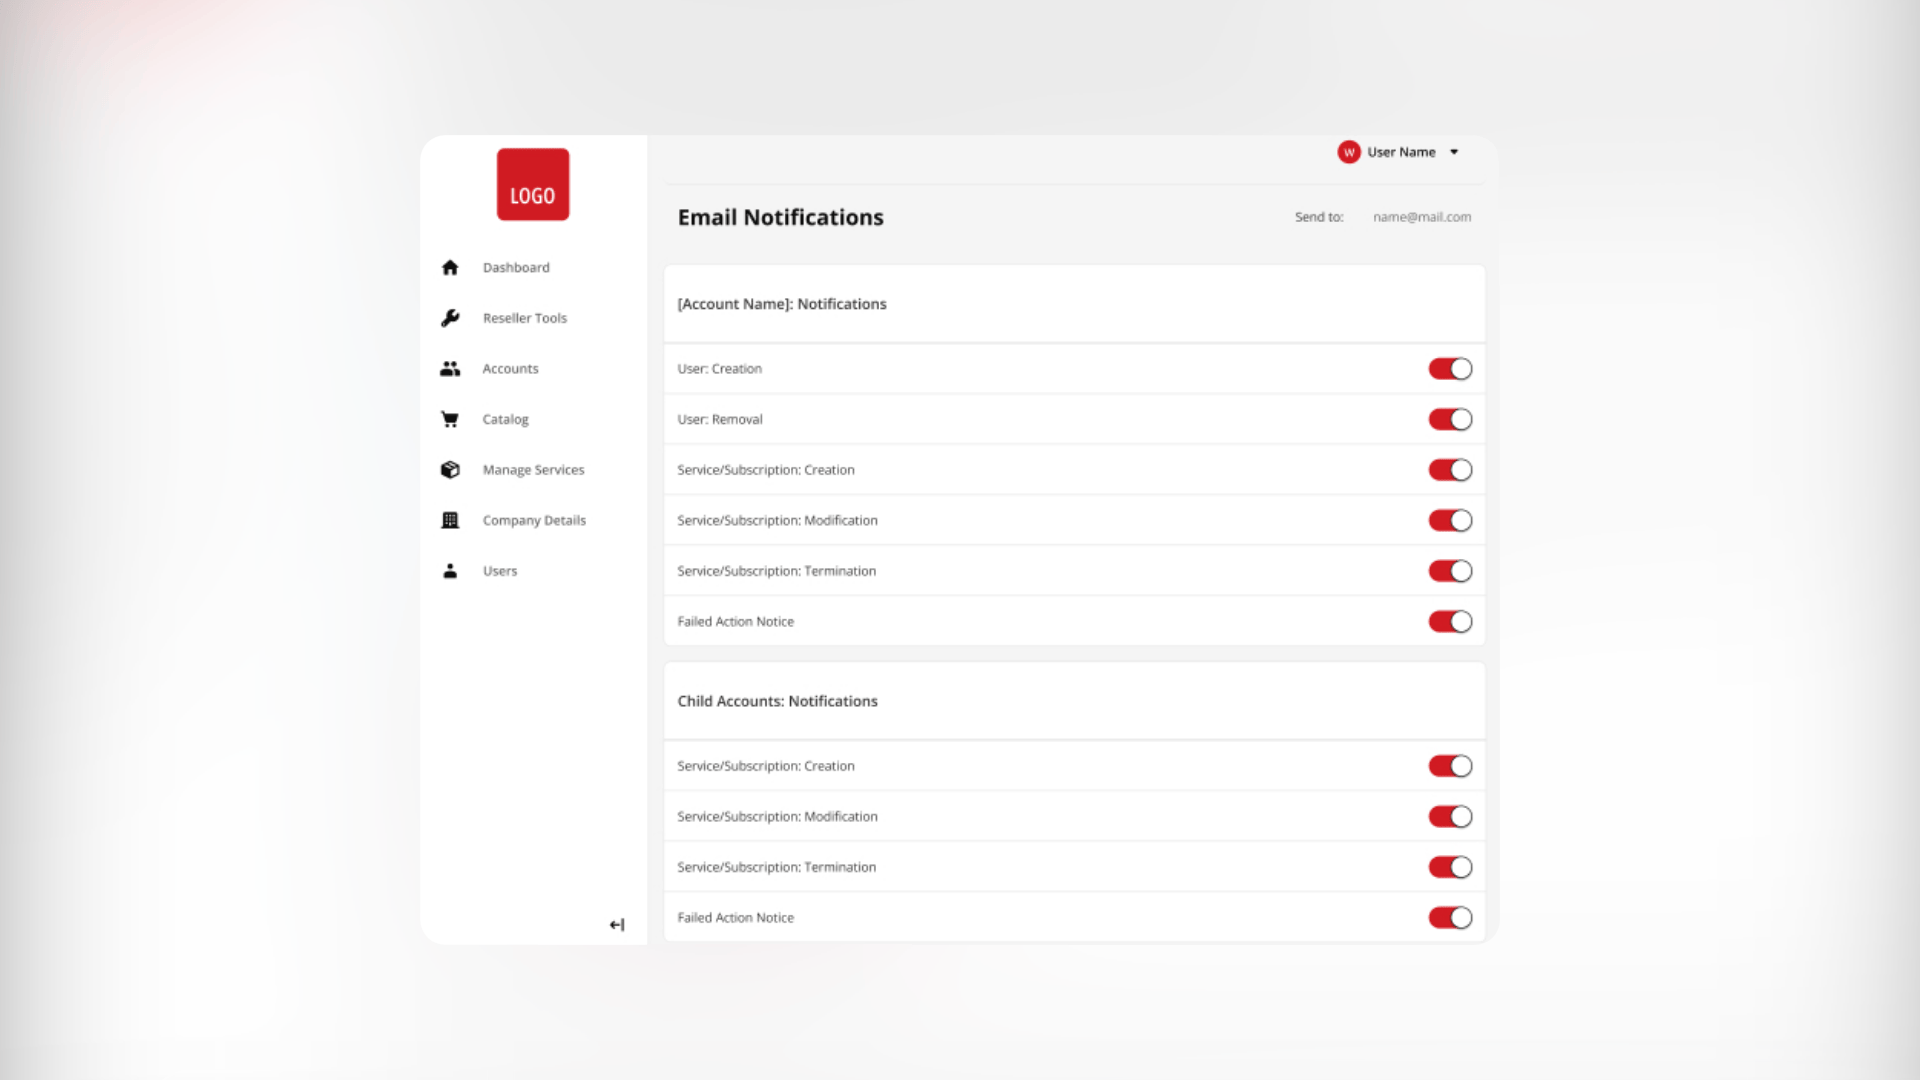Open the Manage Services menu item
Screen dimensions: 1920x1080
pos(533,470)
